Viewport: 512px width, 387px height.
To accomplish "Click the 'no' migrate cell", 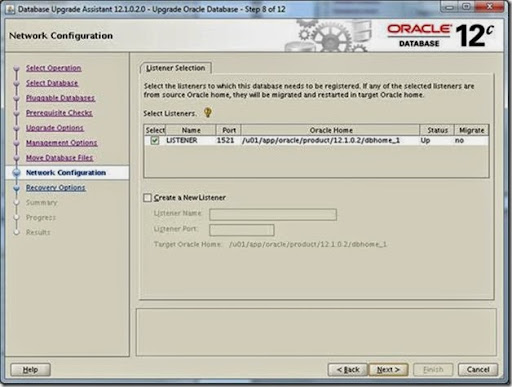I will click(x=471, y=140).
